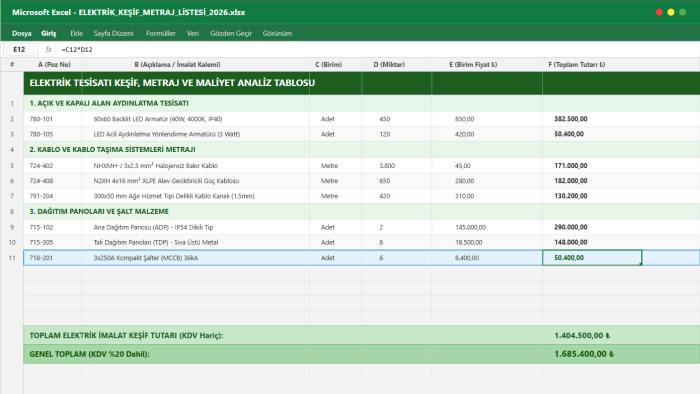Viewport: 700px width, 394px height.
Task: Select 300x50 mm Delikli Kablo Kanalı cell
Action: [174, 196]
